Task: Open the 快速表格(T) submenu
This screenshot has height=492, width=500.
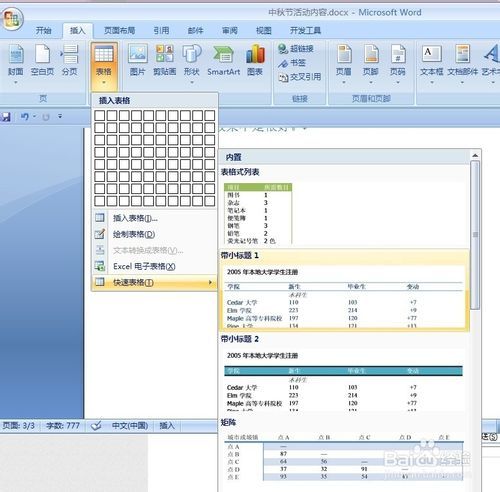Action: (154, 282)
